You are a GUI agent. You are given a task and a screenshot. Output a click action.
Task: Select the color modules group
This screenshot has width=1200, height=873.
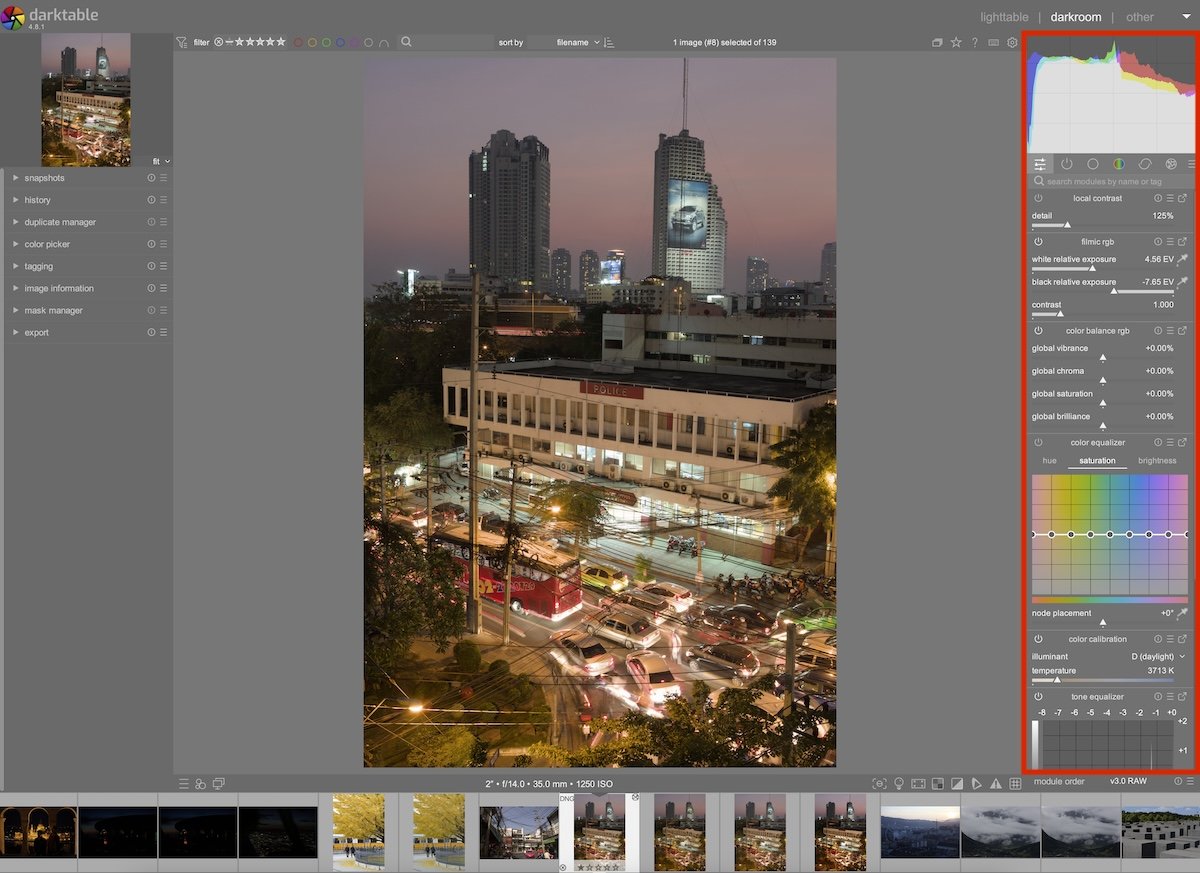1119,164
